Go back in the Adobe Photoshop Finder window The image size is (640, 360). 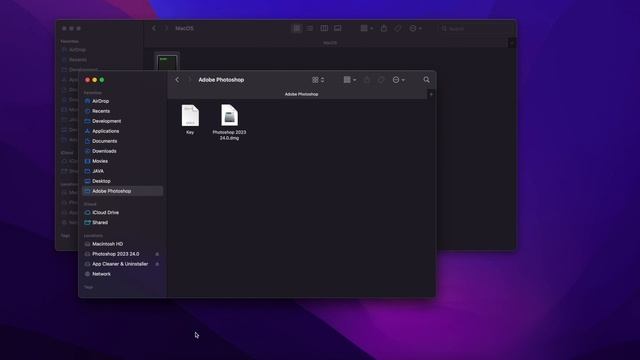pos(177,80)
